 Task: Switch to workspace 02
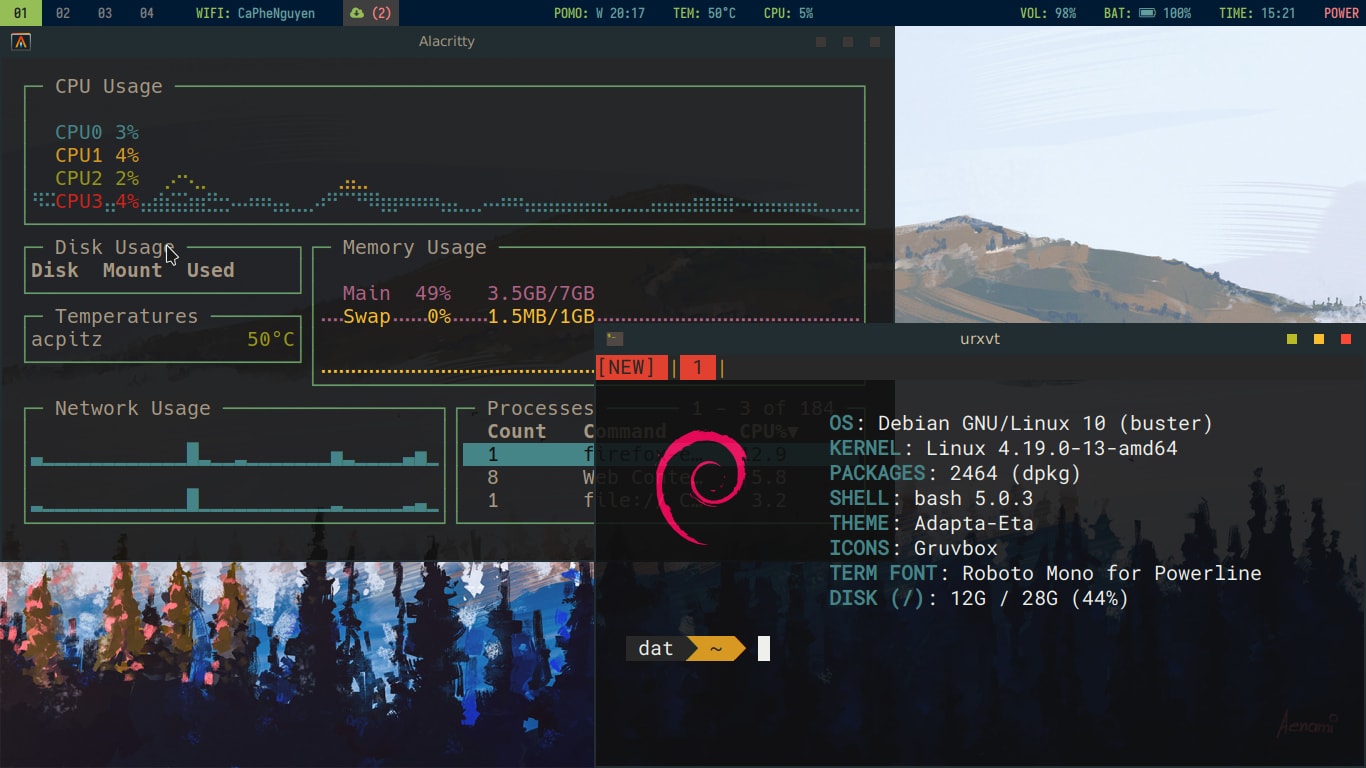(x=63, y=13)
